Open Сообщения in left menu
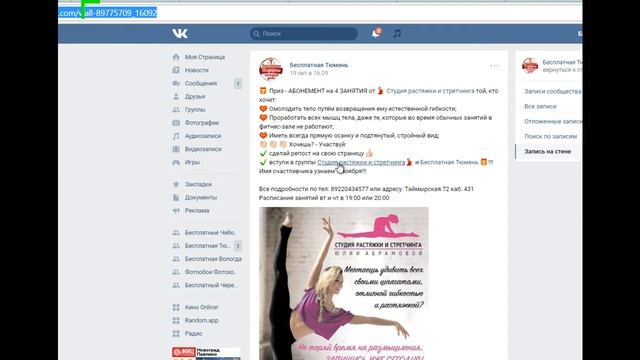640x360 pixels. (x=201, y=83)
